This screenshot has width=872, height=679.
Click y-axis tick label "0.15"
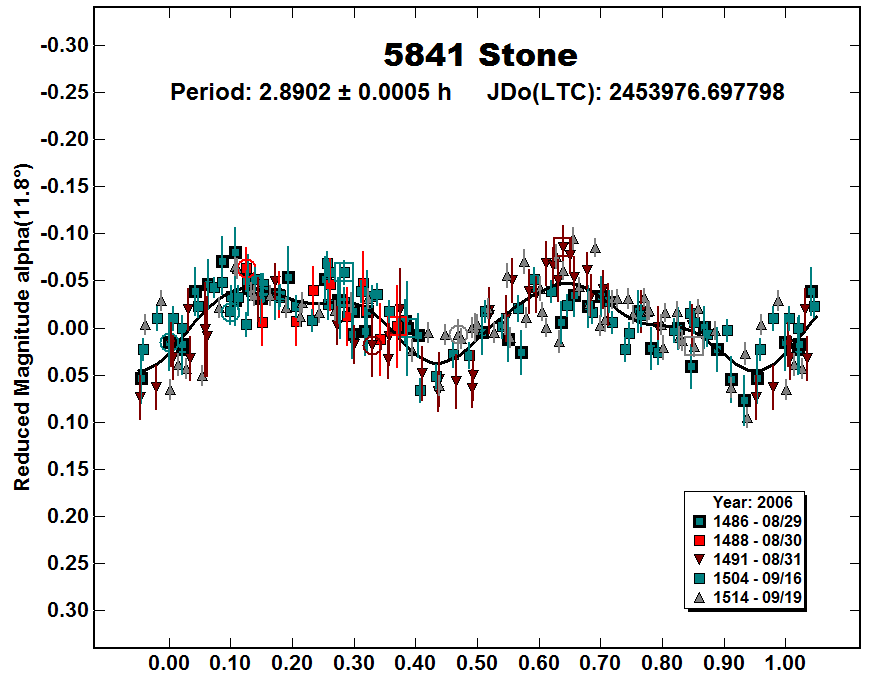pyautogui.click(x=68, y=469)
